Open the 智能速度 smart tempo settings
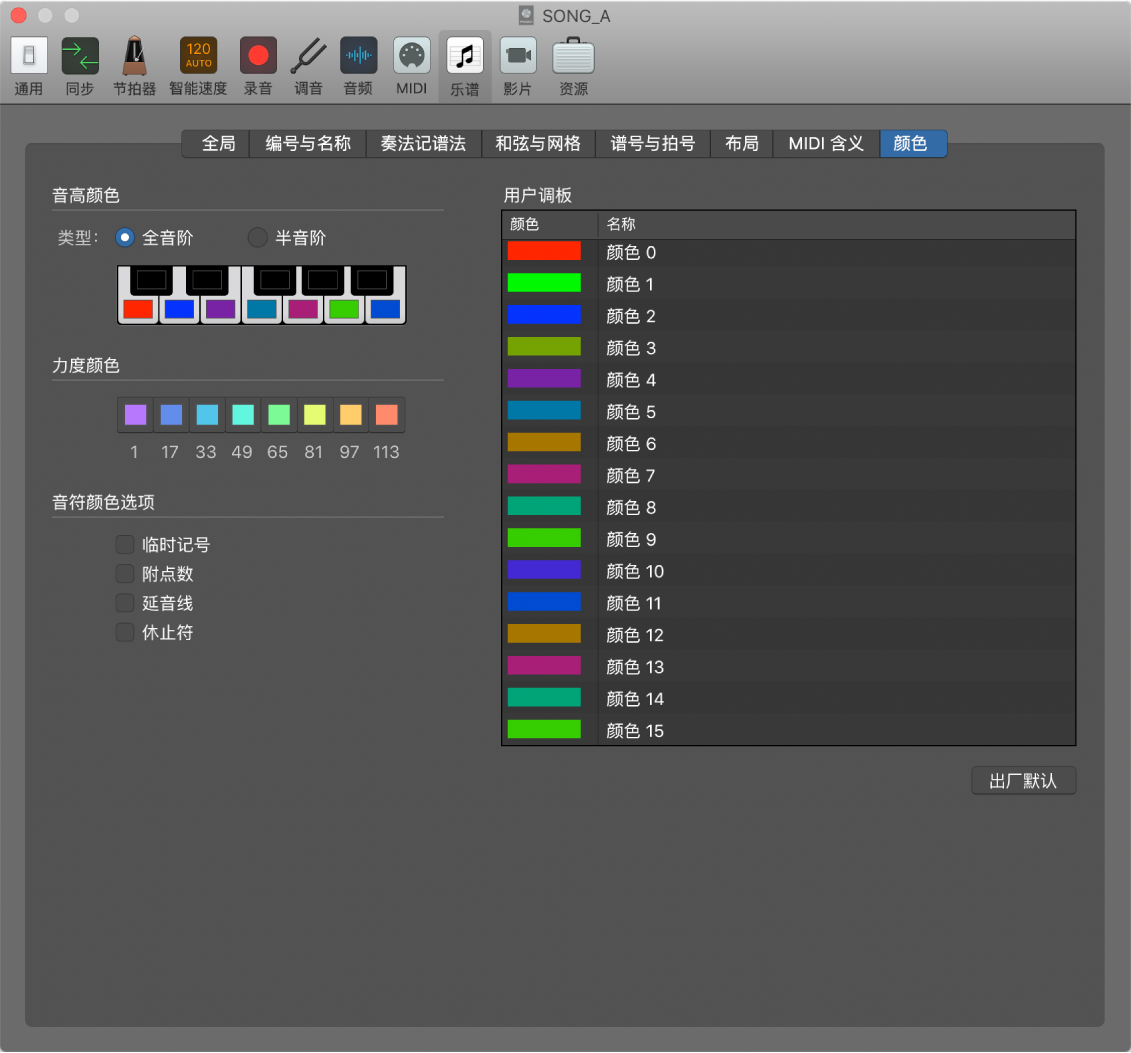Image resolution: width=1131 pixels, height=1053 pixels. click(x=198, y=66)
